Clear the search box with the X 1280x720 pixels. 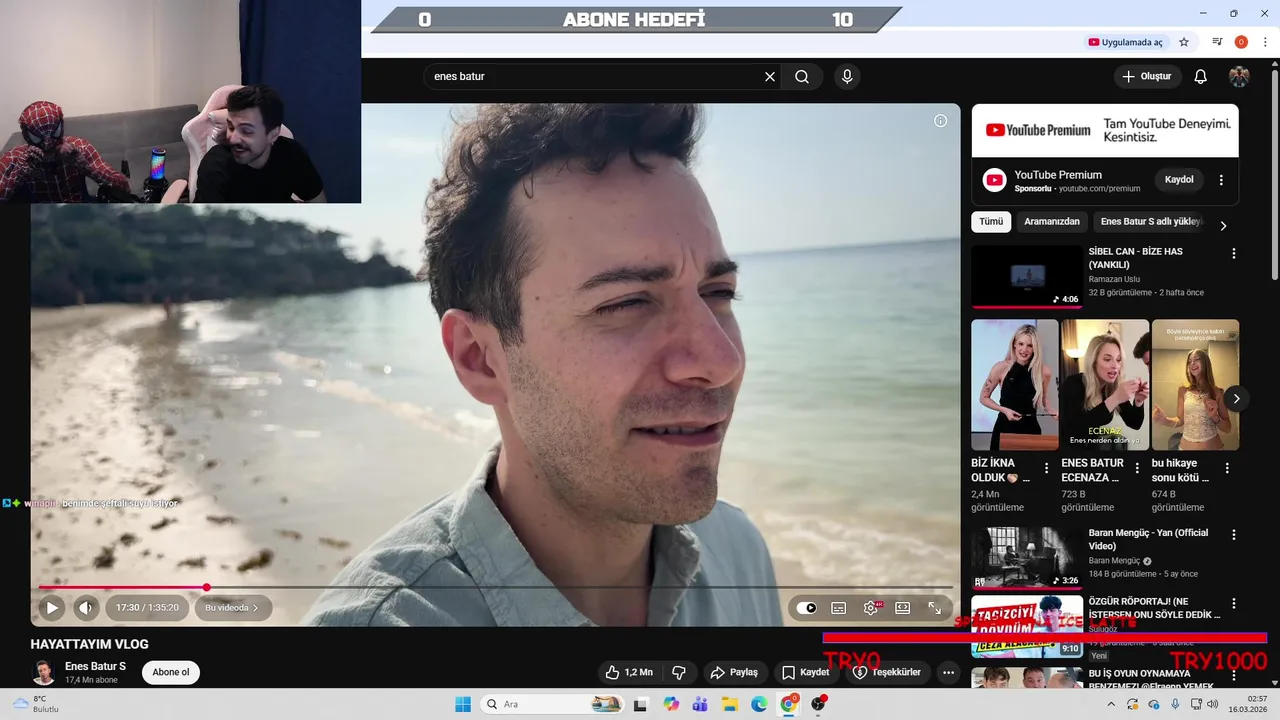(770, 76)
